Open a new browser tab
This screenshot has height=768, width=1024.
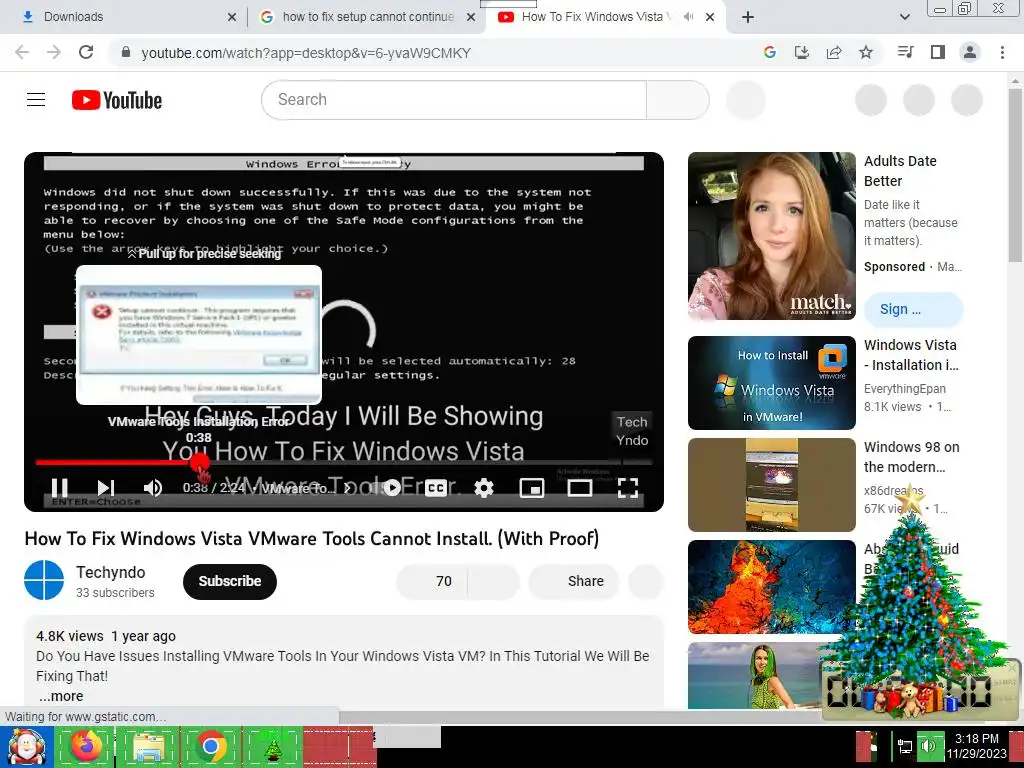748,17
